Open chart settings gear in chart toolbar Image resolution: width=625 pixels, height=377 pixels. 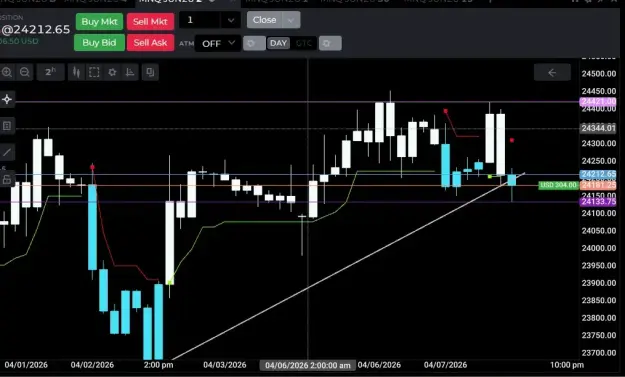(112, 72)
